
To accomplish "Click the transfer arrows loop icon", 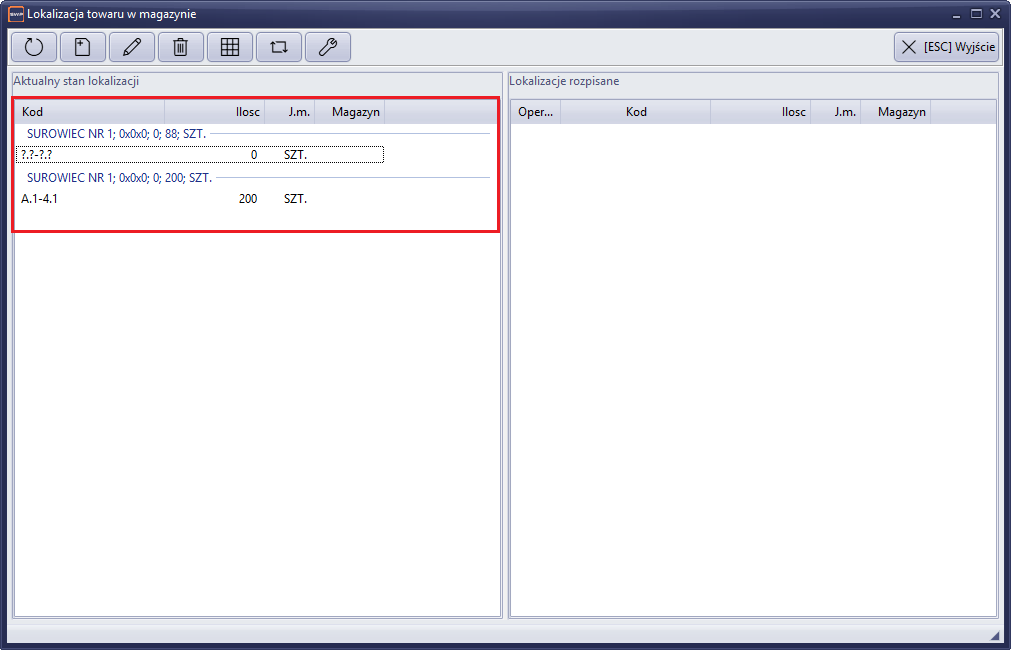I will pyautogui.click(x=279, y=47).
